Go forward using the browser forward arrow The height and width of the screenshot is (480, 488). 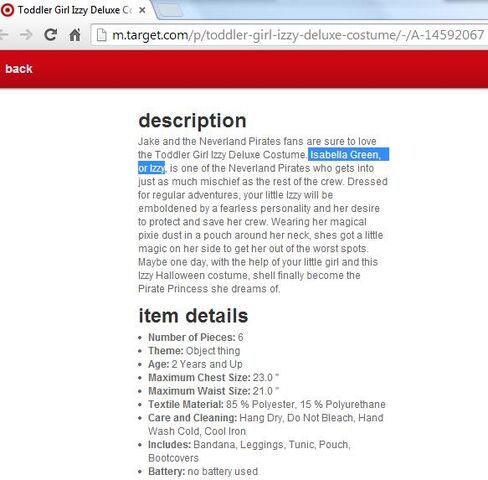26,35
